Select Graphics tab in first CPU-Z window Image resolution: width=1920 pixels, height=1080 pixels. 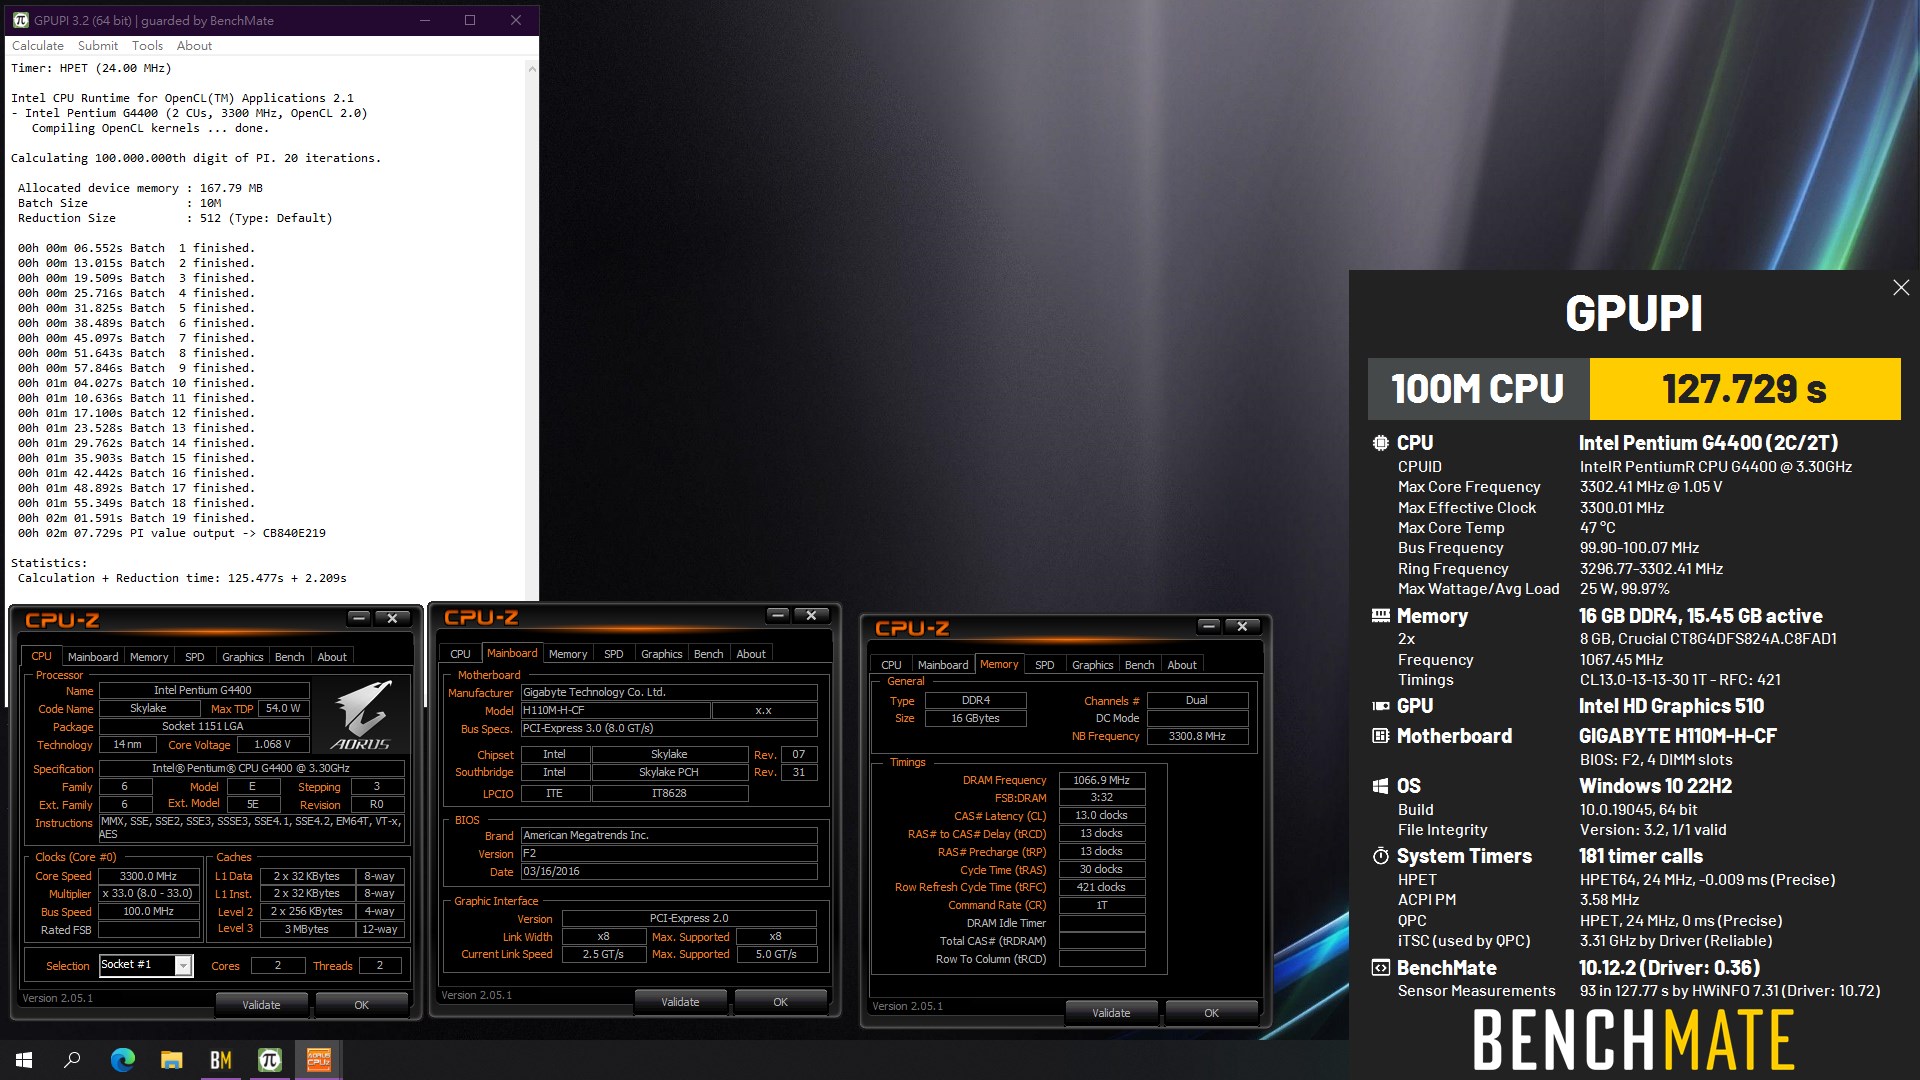(x=243, y=657)
